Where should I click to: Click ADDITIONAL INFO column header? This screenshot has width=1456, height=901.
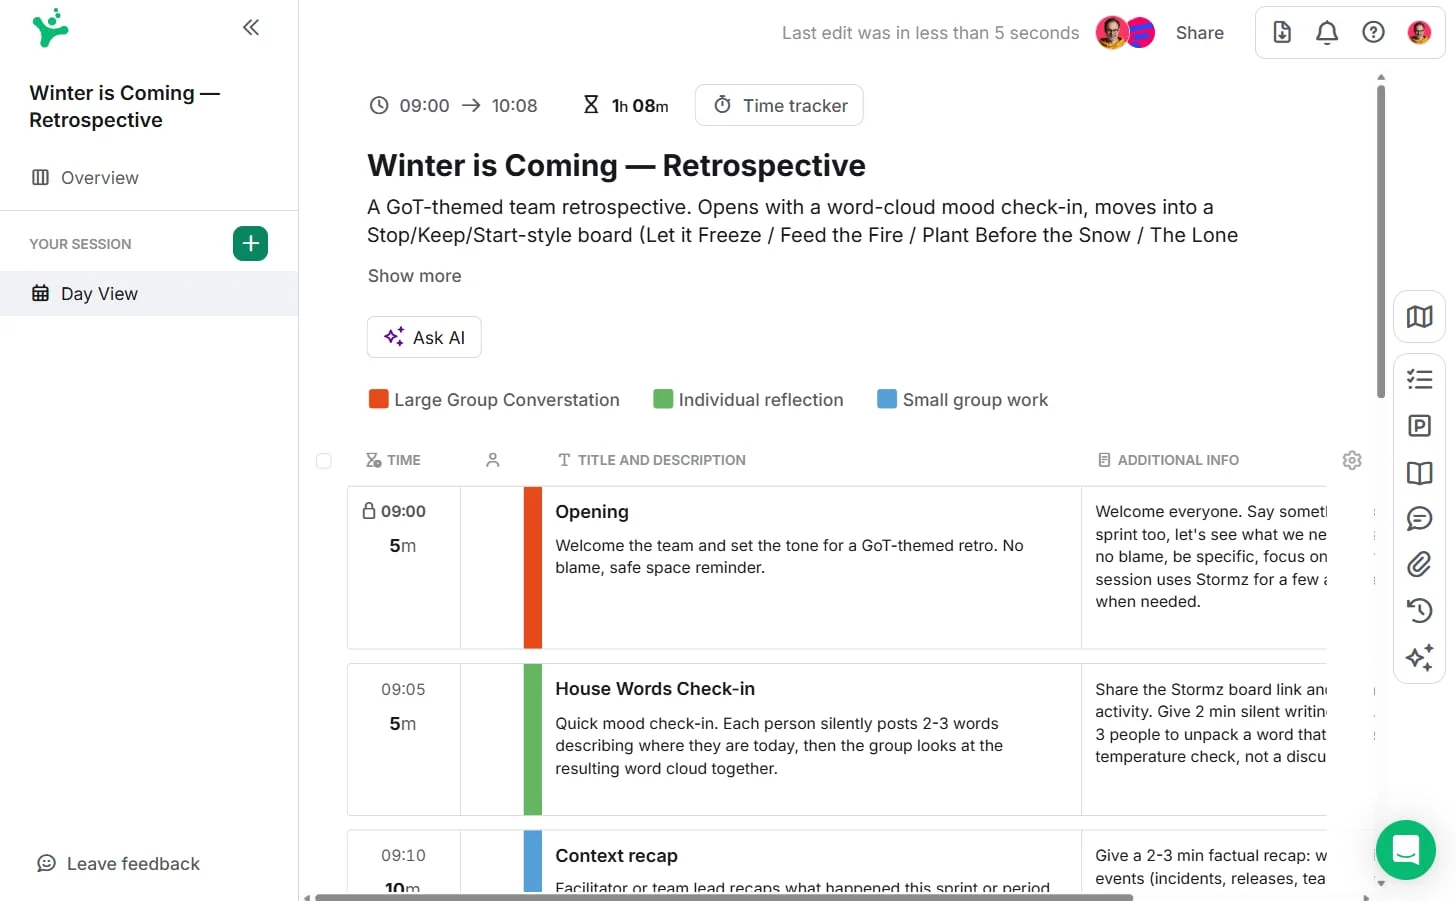pyautogui.click(x=1168, y=460)
